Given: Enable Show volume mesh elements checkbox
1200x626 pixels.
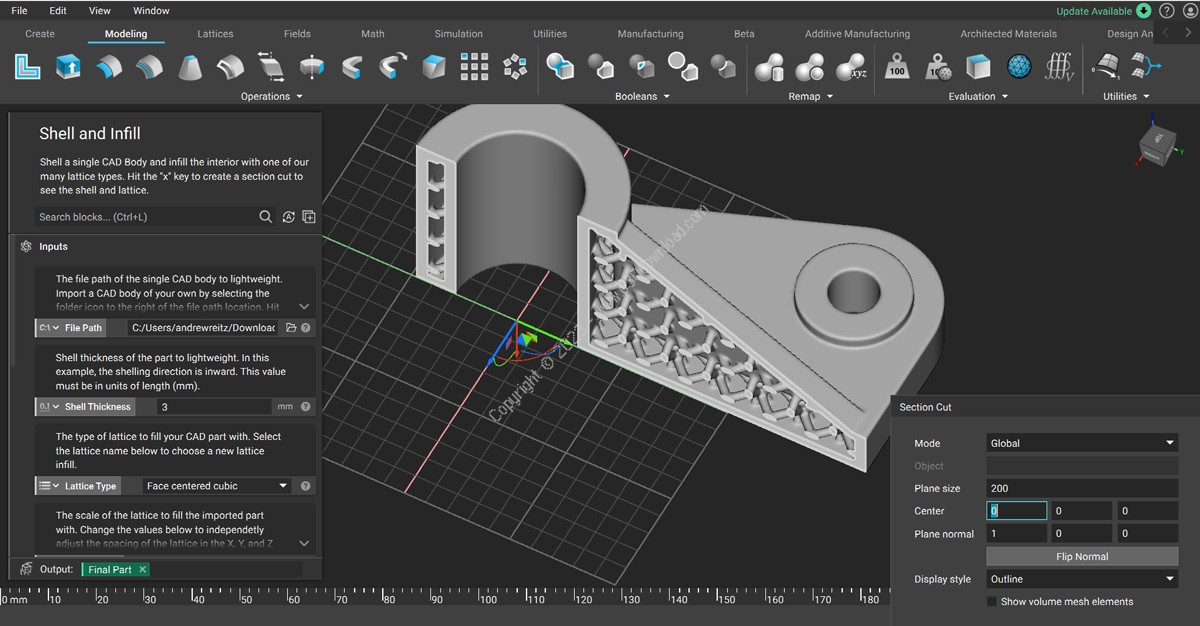Looking at the screenshot, I should pos(992,602).
